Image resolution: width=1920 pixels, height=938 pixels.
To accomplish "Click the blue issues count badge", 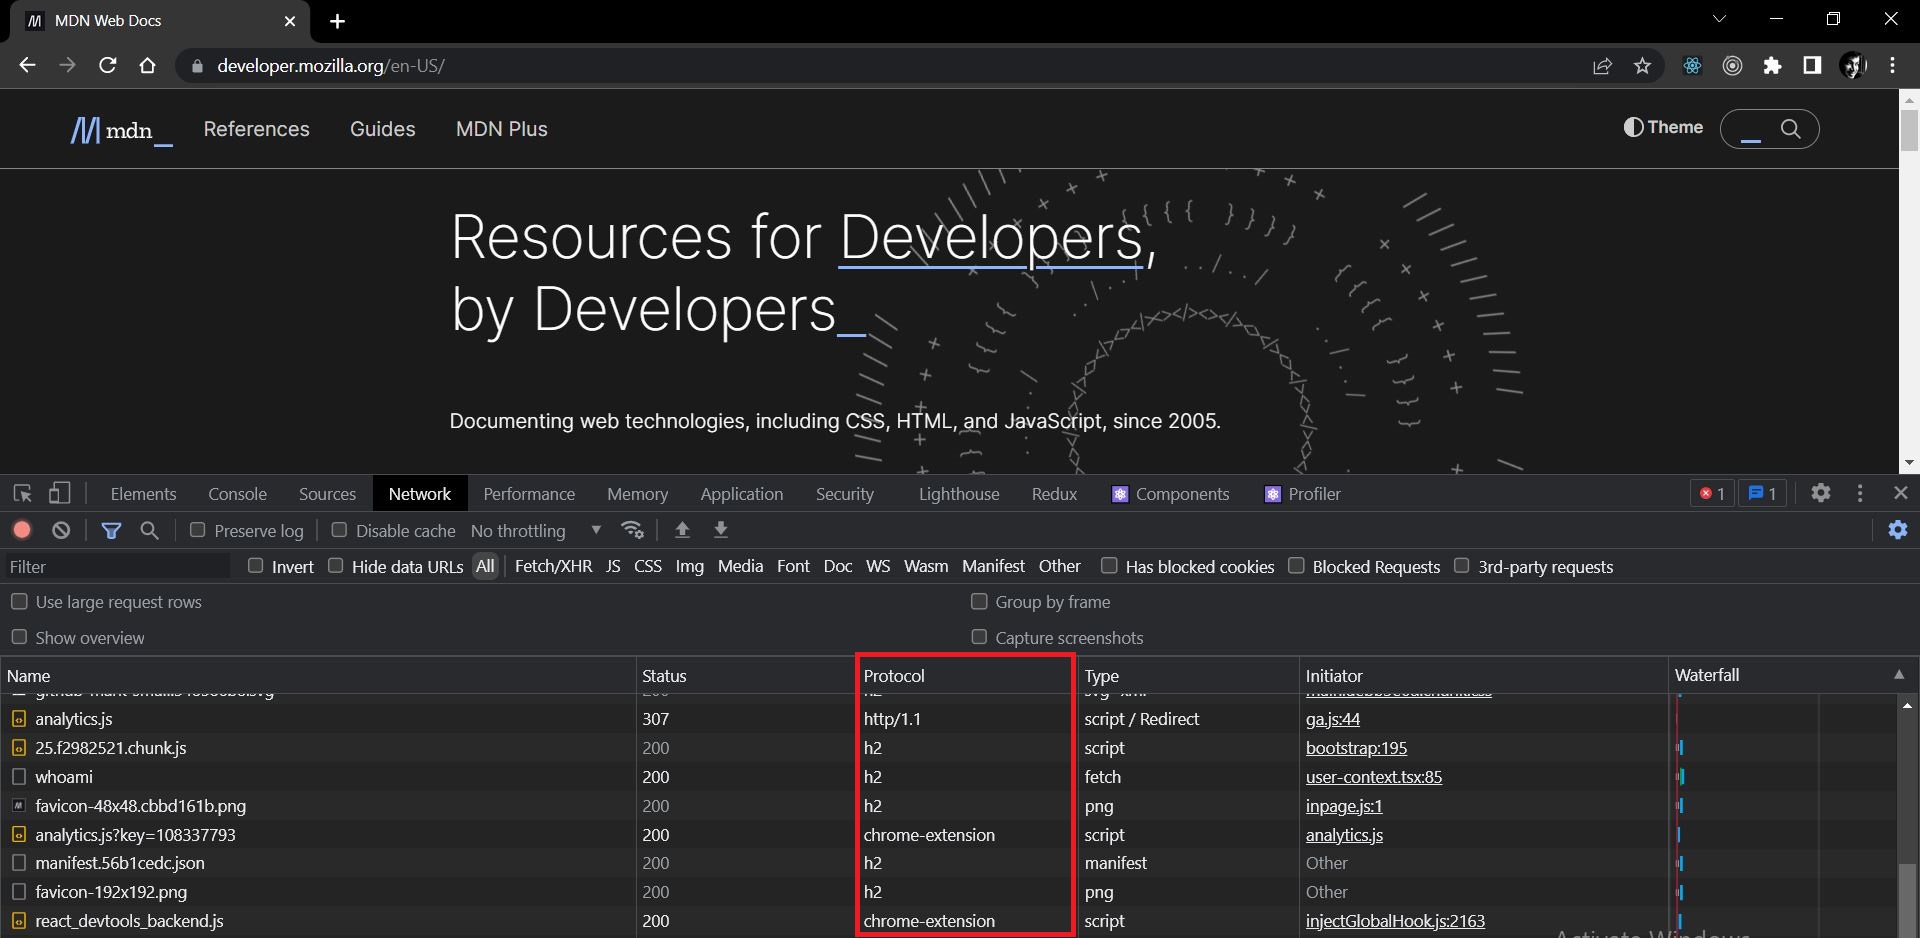I will pos(1762,493).
